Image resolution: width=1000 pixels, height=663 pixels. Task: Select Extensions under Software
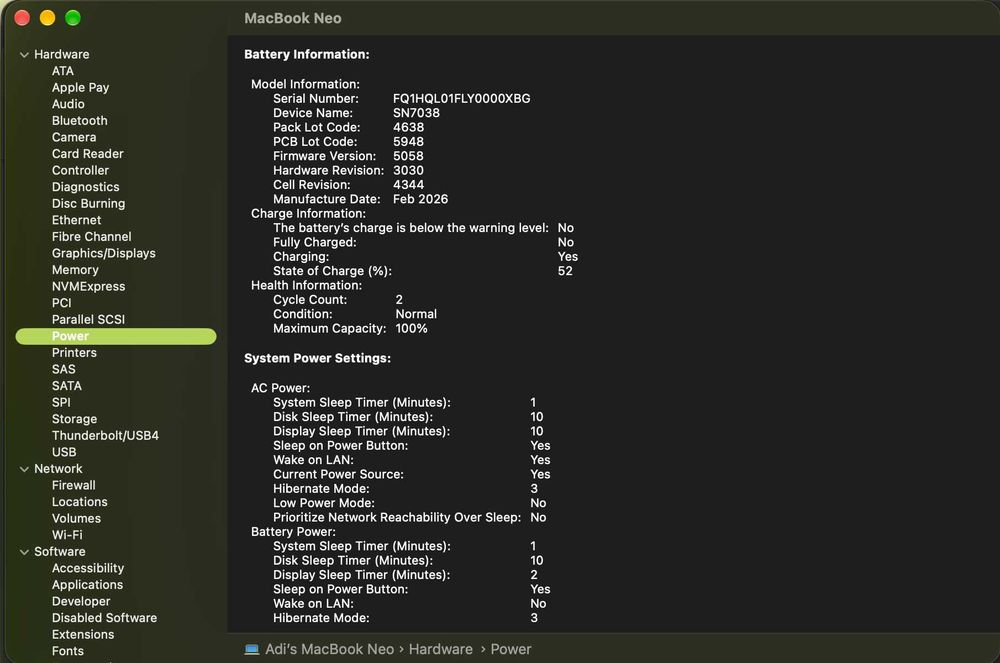[x=83, y=634]
